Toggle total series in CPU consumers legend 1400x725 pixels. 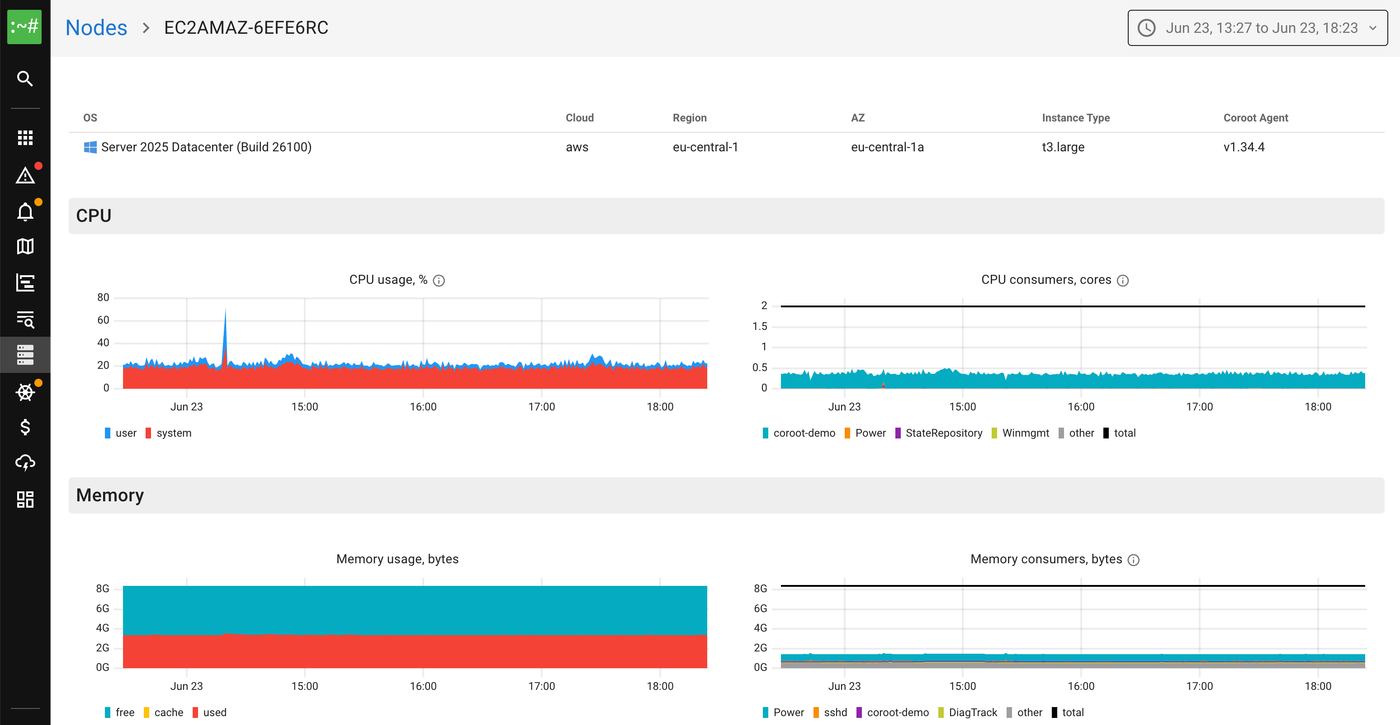[1120, 433]
